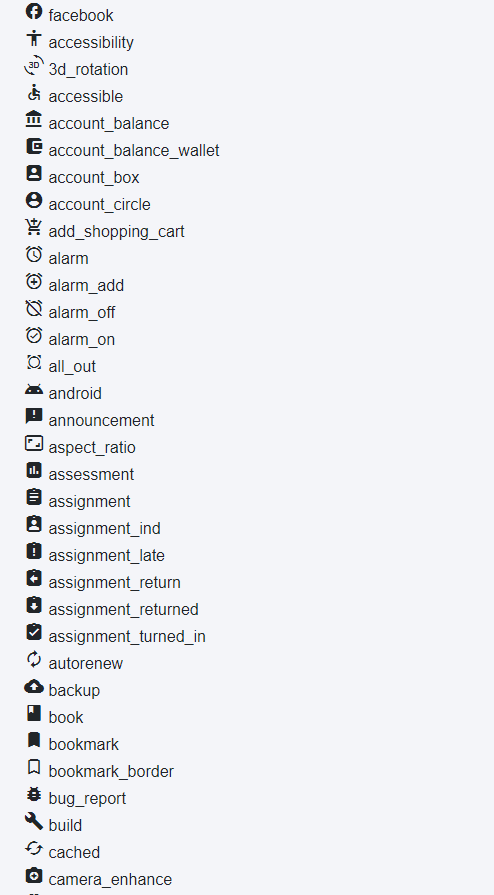
Task: Click the account_balance_wallet icon
Action: [34, 146]
